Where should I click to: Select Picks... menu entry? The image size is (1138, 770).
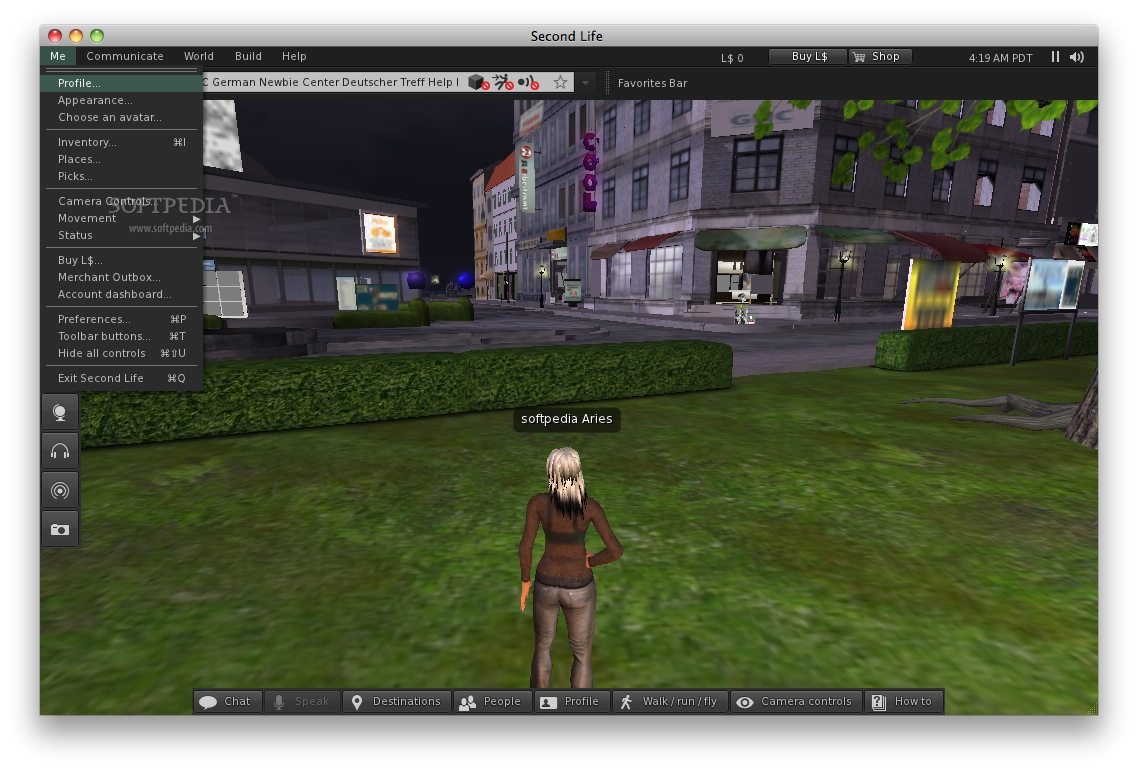point(122,176)
